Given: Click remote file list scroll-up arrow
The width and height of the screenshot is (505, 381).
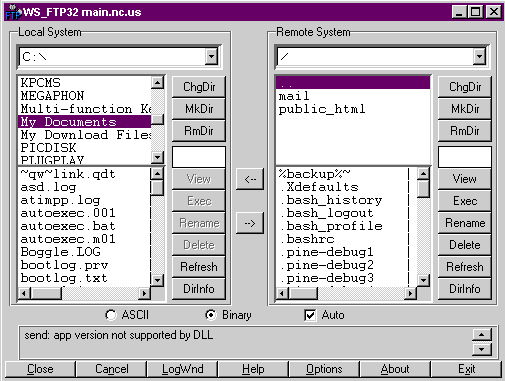Looking at the screenshot, I should click(423, 173).
